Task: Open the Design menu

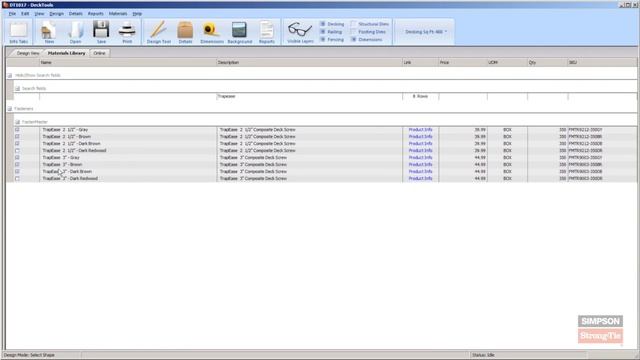Action: (56, 13)
